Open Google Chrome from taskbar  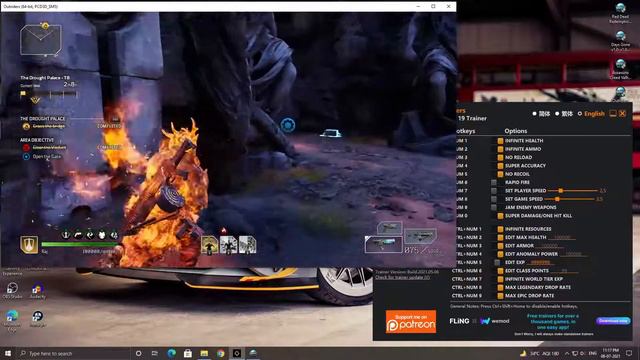(221, 353)
